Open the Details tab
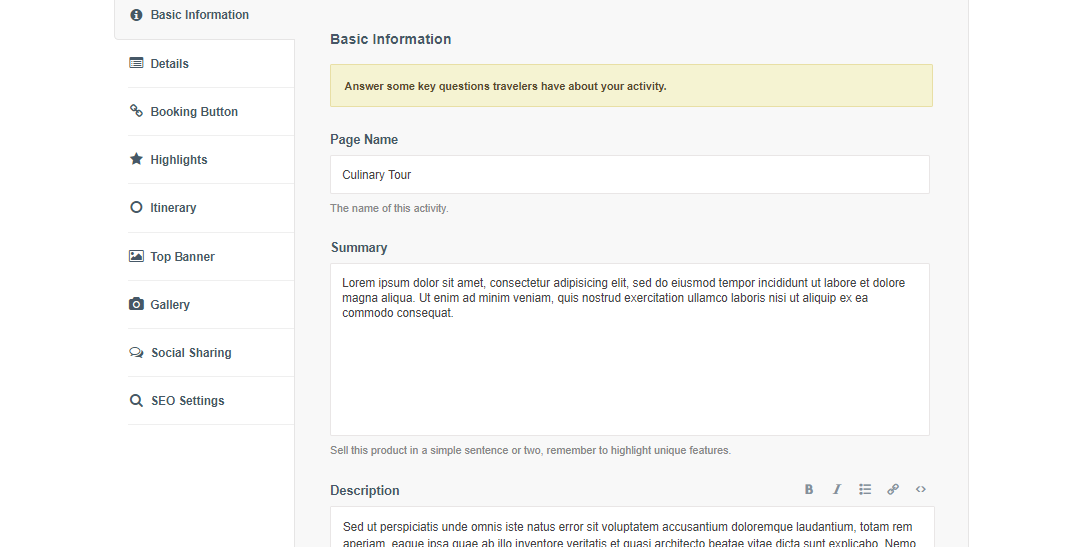The height and width of the screenshot is (547, 1075). coord(169,64)
